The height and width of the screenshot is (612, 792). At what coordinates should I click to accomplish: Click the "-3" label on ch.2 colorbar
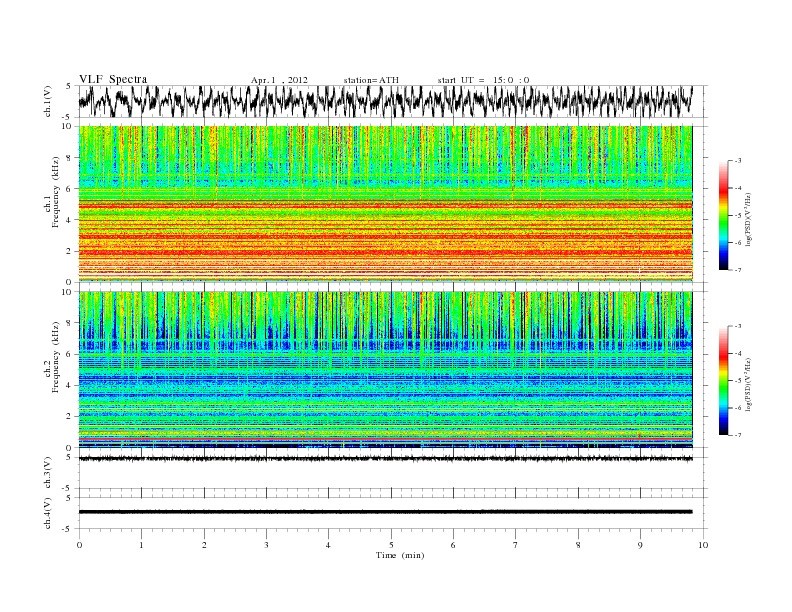(x=737, y=326)
